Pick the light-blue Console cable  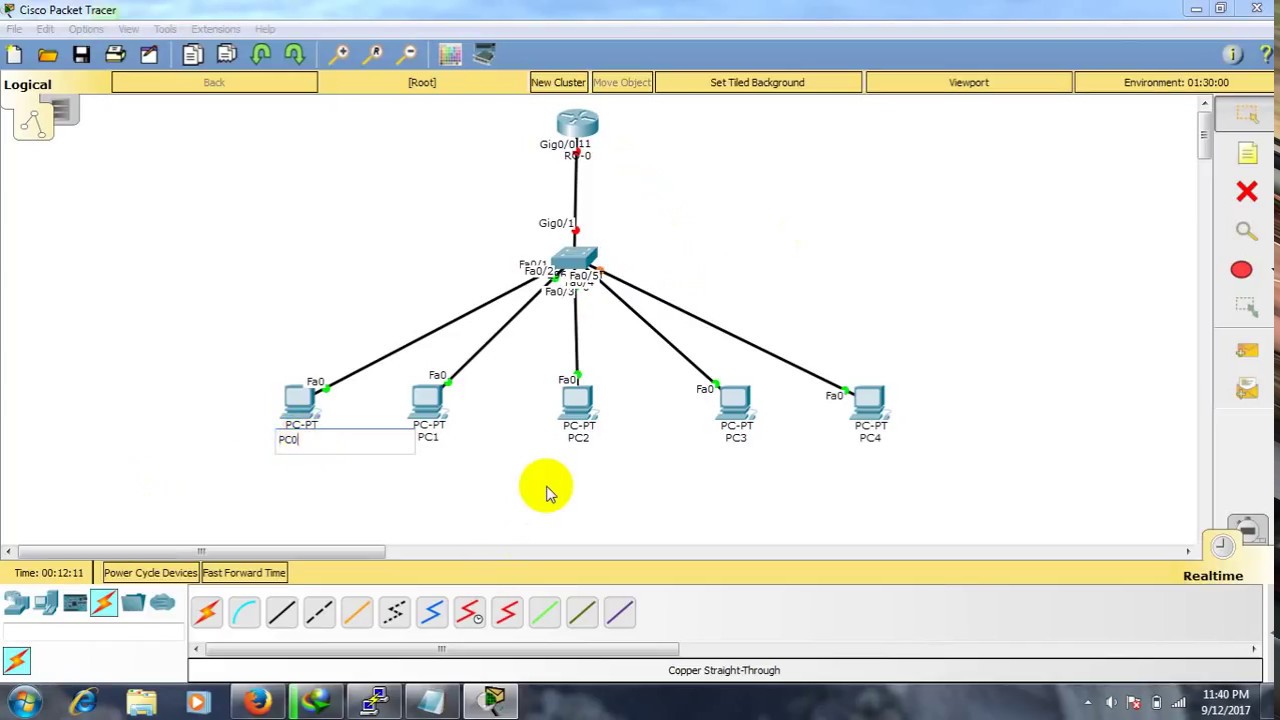pyautogui.click(x=244, y=612)
